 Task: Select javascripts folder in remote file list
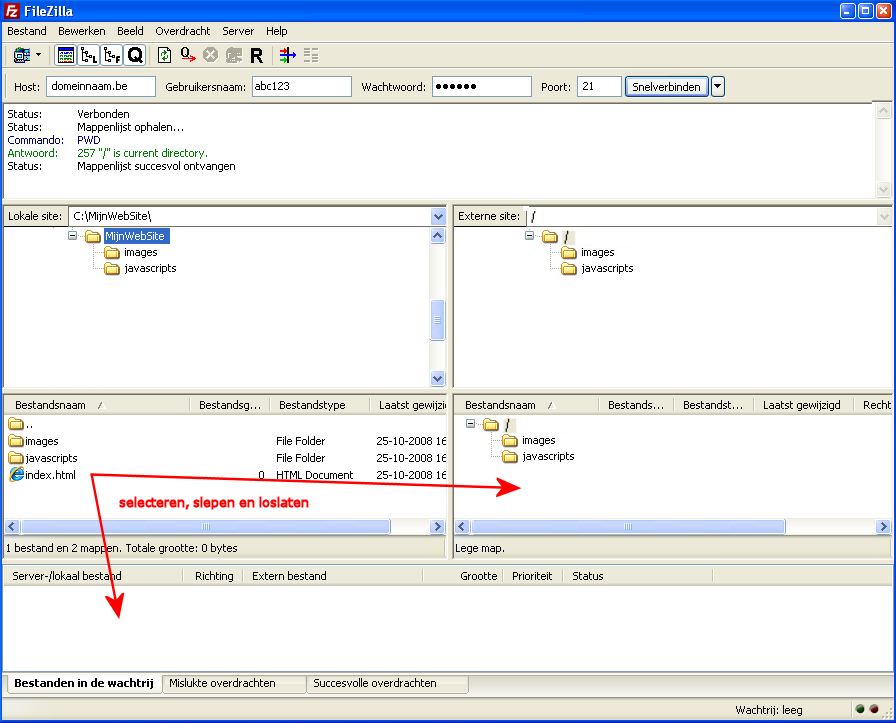[548, 456]
